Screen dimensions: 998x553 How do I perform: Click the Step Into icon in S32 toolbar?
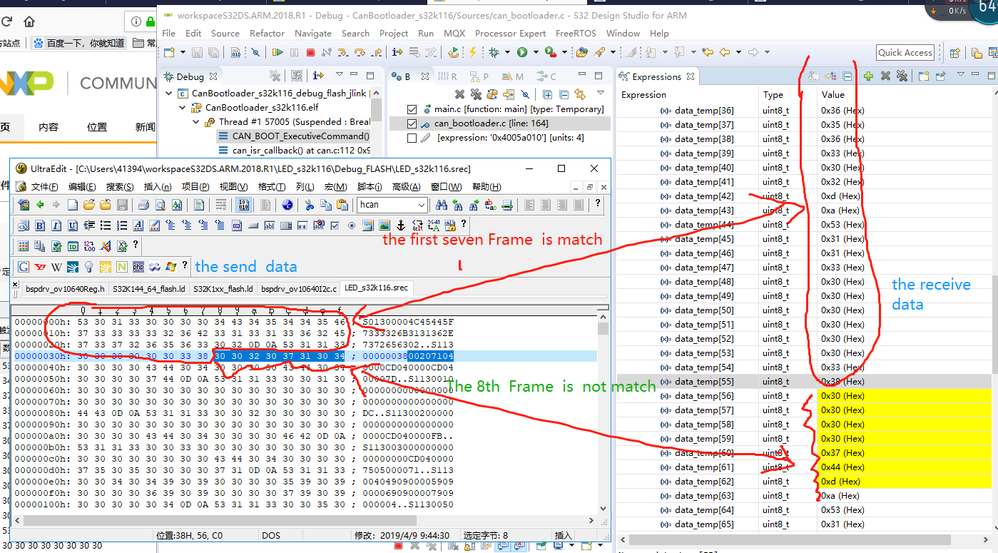click(x=343, y=52)
